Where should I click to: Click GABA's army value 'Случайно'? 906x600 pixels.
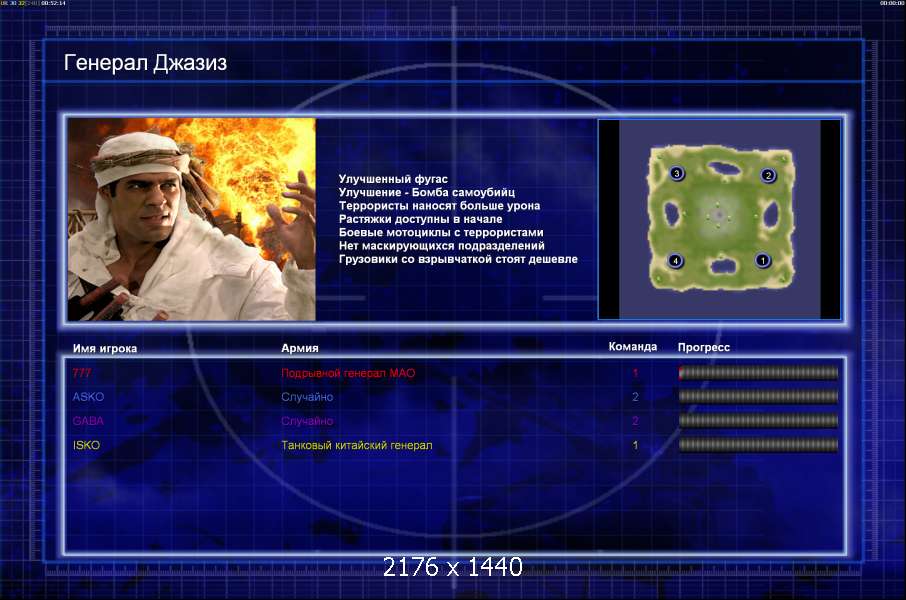[307, 421]
